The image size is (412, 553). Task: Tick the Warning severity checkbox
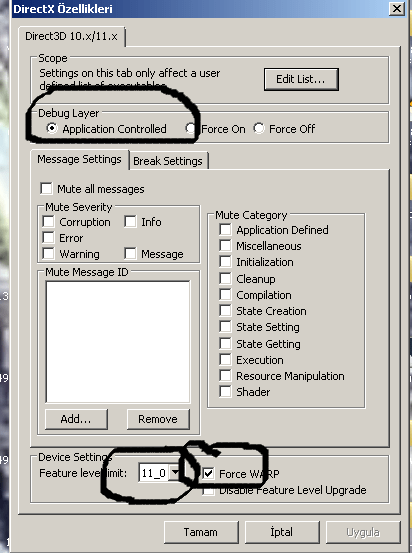coord(48,254)
